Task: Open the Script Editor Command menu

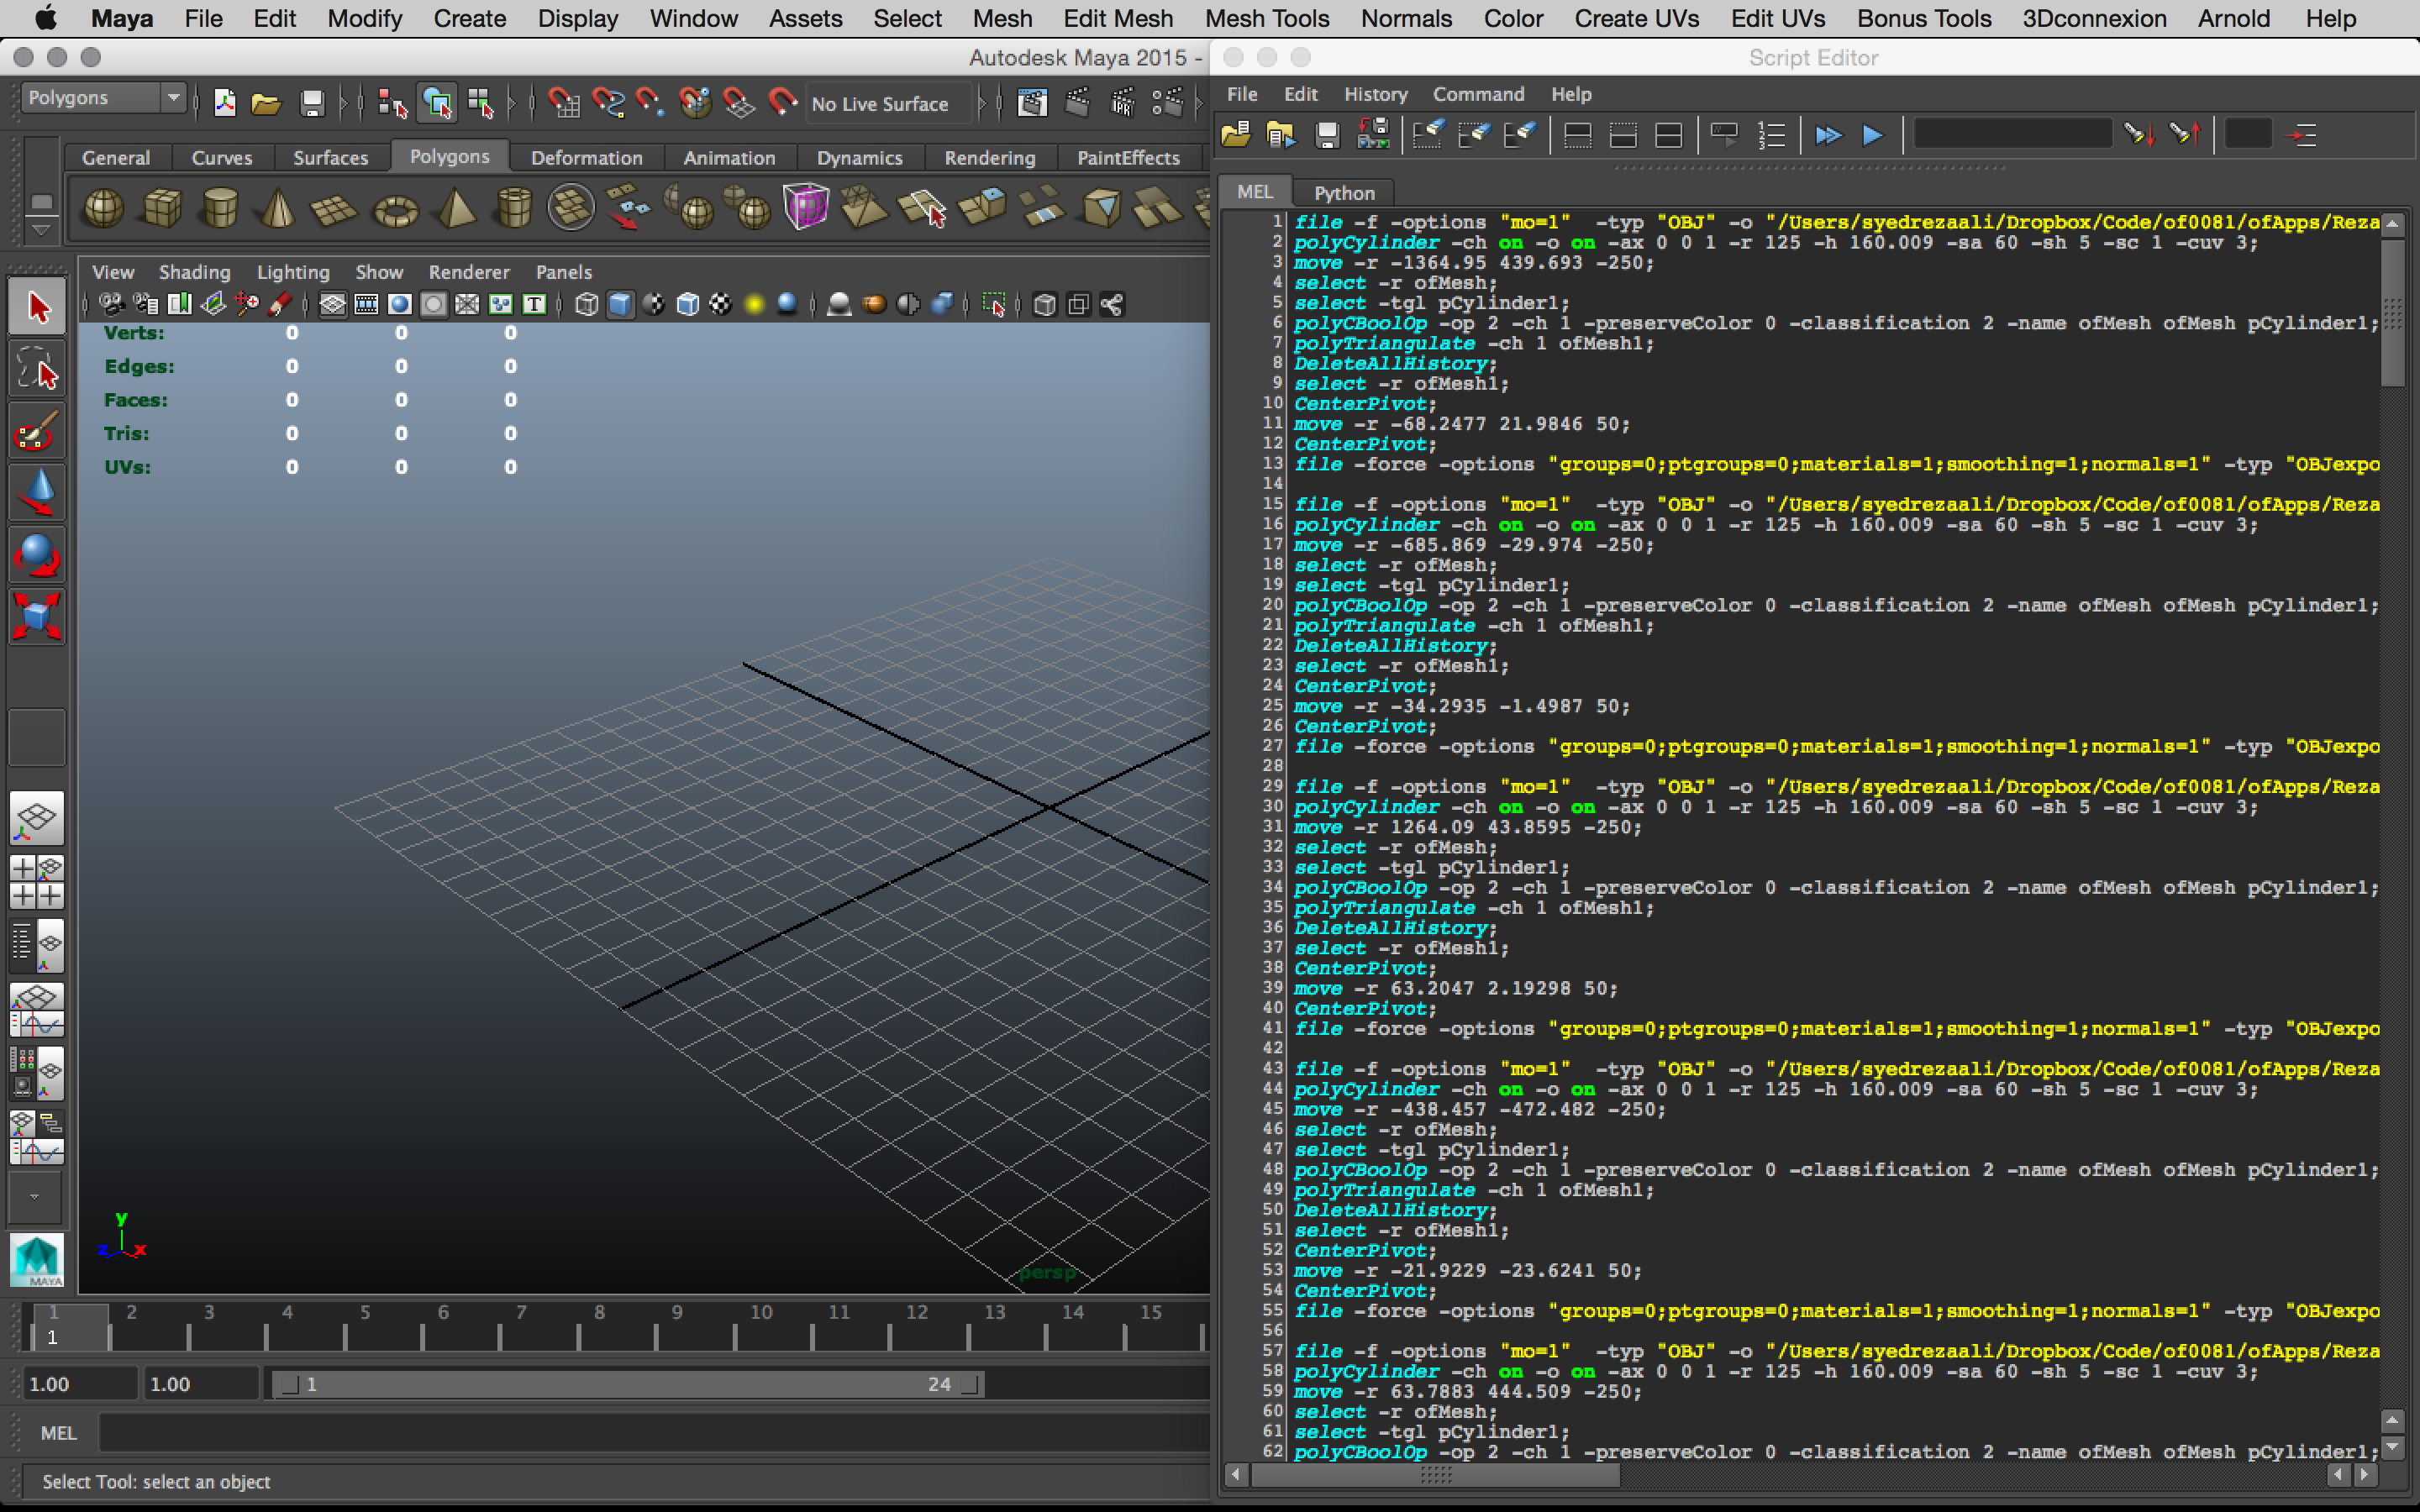Action: pos(1478,94)
